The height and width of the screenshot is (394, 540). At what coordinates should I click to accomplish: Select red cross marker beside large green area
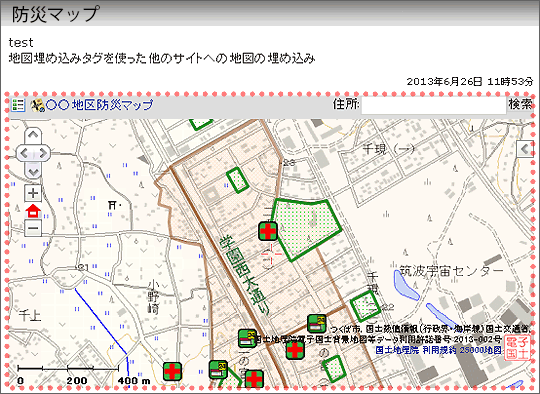point(268,231)
